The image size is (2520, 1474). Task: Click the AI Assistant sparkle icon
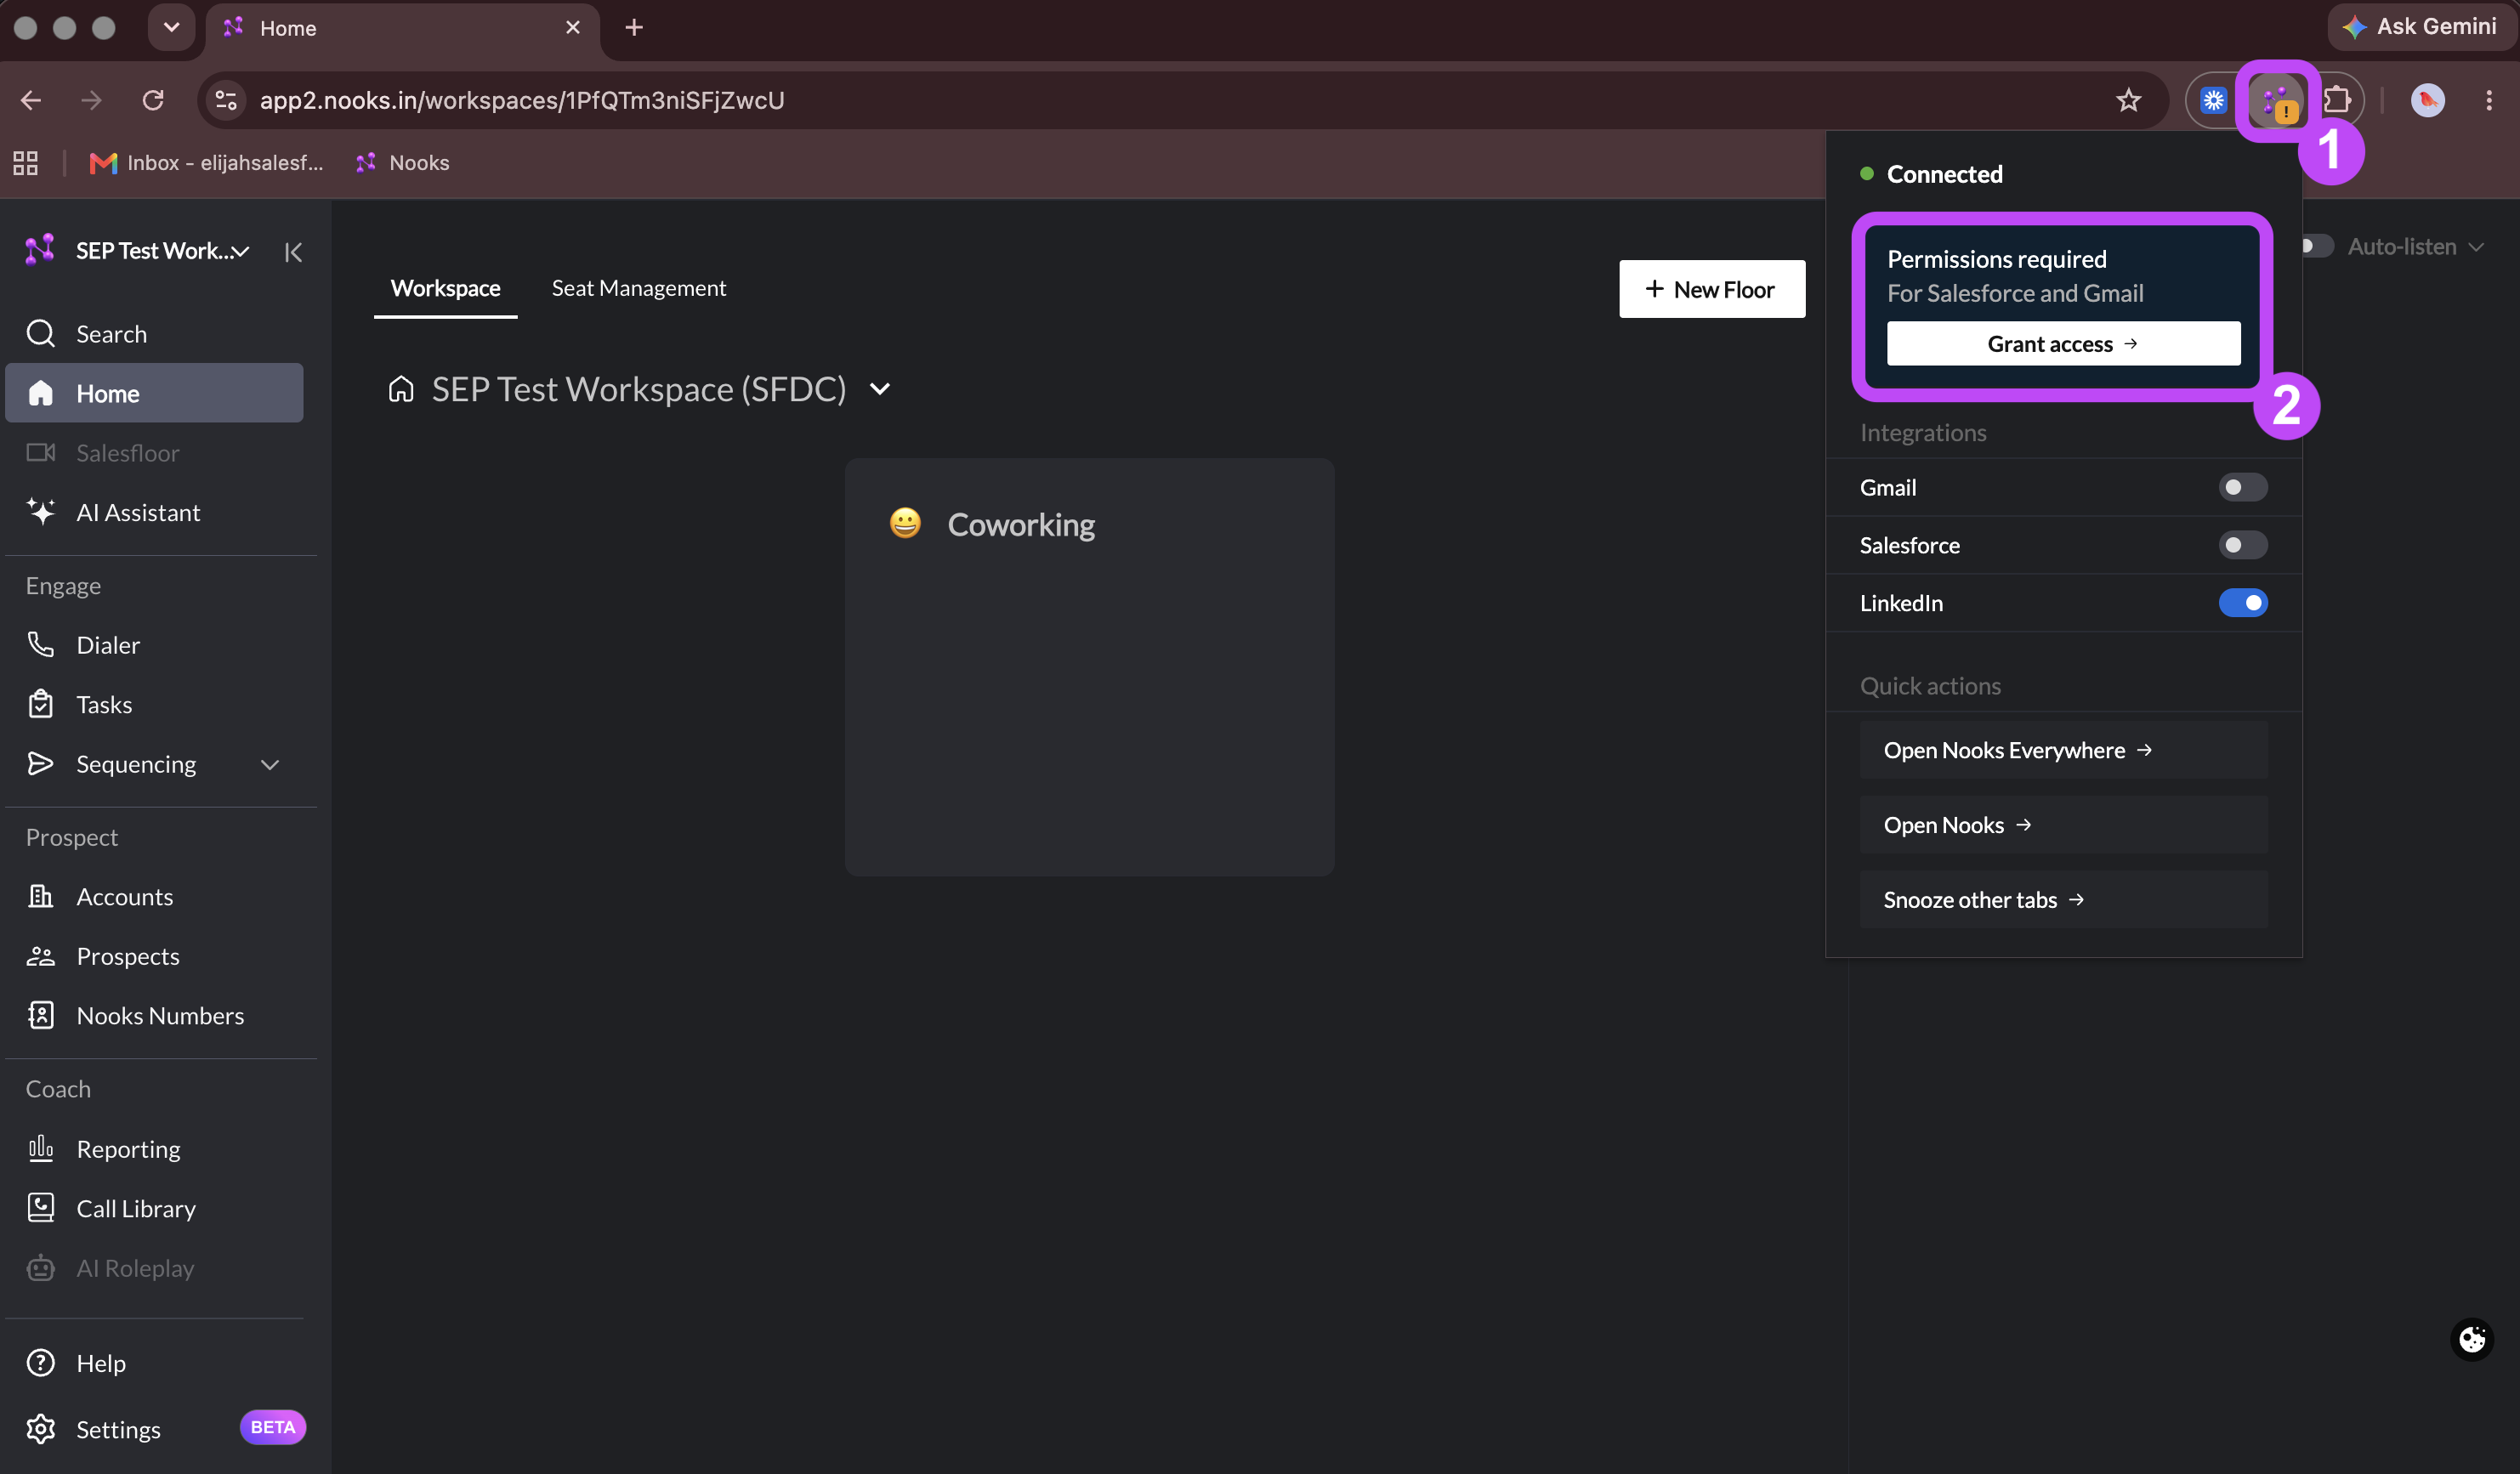[40, 512]
